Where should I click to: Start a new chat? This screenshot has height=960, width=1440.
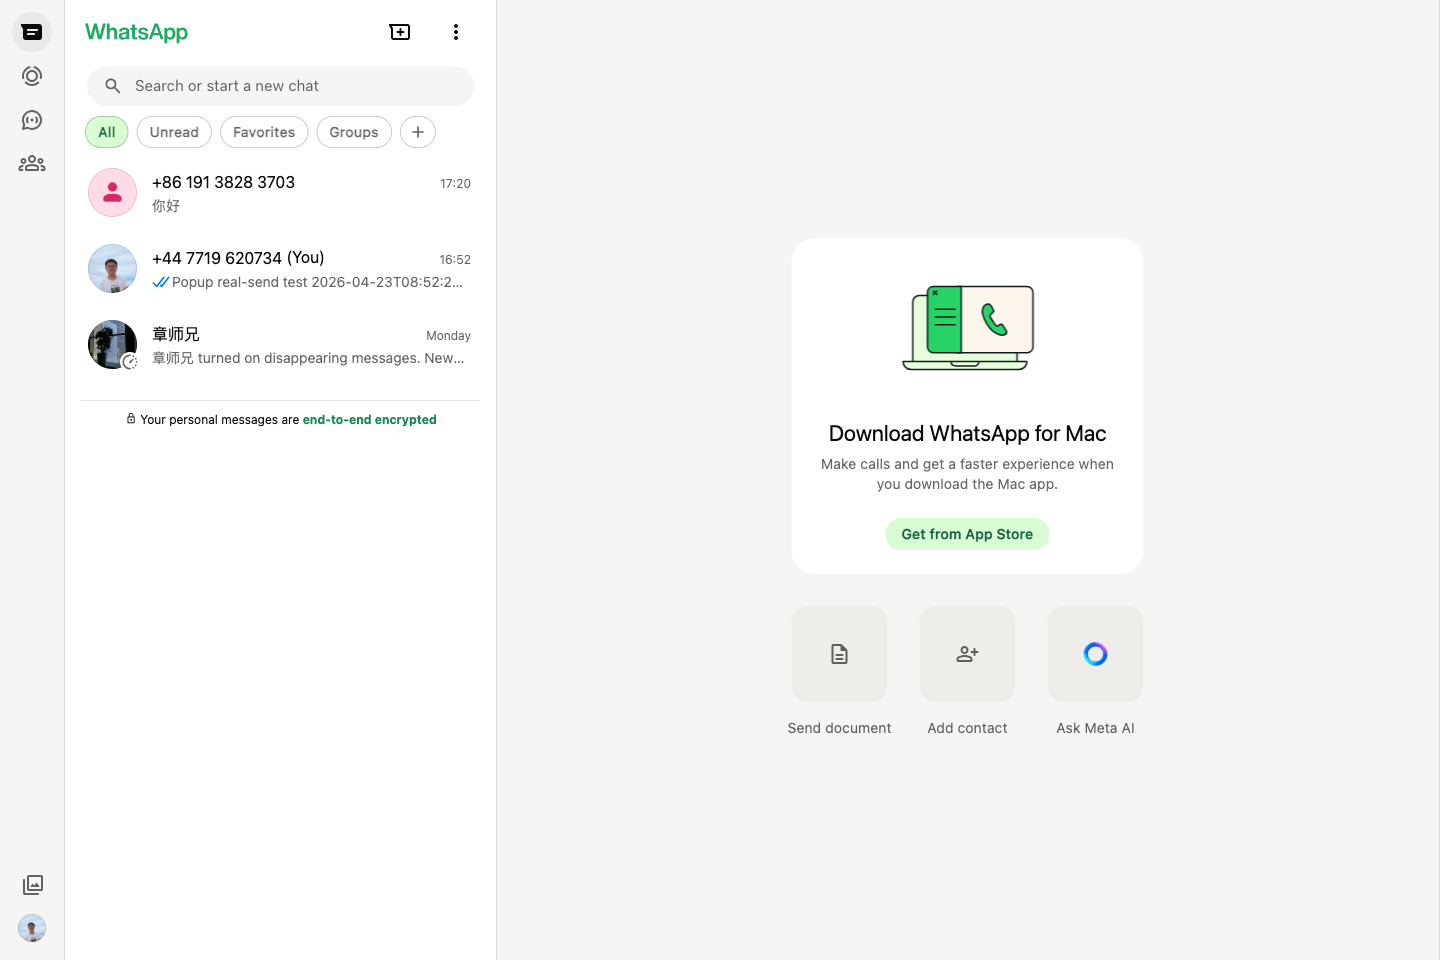399,32
